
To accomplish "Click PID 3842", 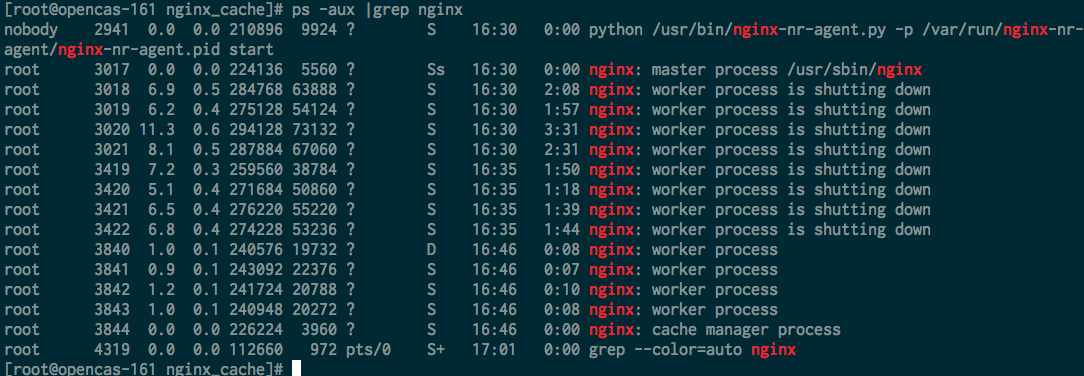I will pos(111,290).
